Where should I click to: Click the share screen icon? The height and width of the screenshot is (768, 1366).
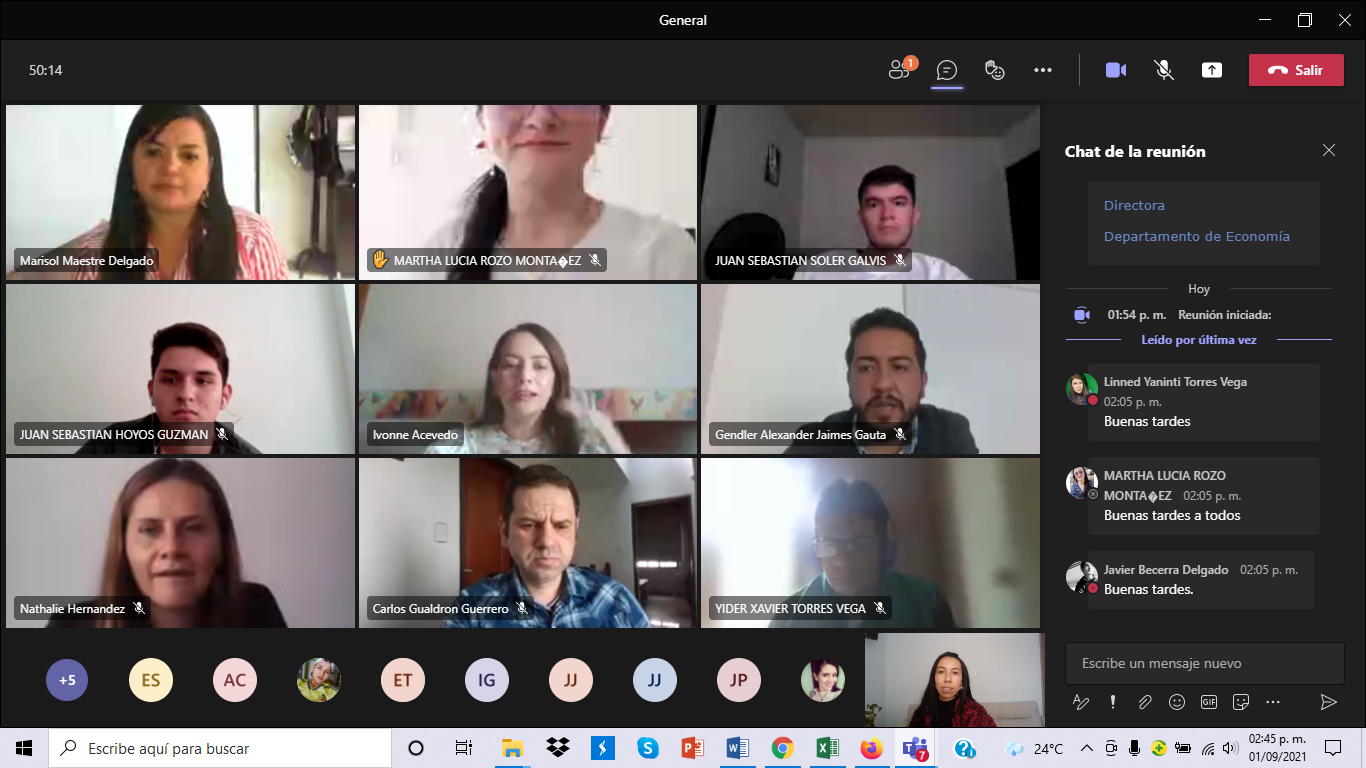pyautogui.click(x=1212, y=70)
